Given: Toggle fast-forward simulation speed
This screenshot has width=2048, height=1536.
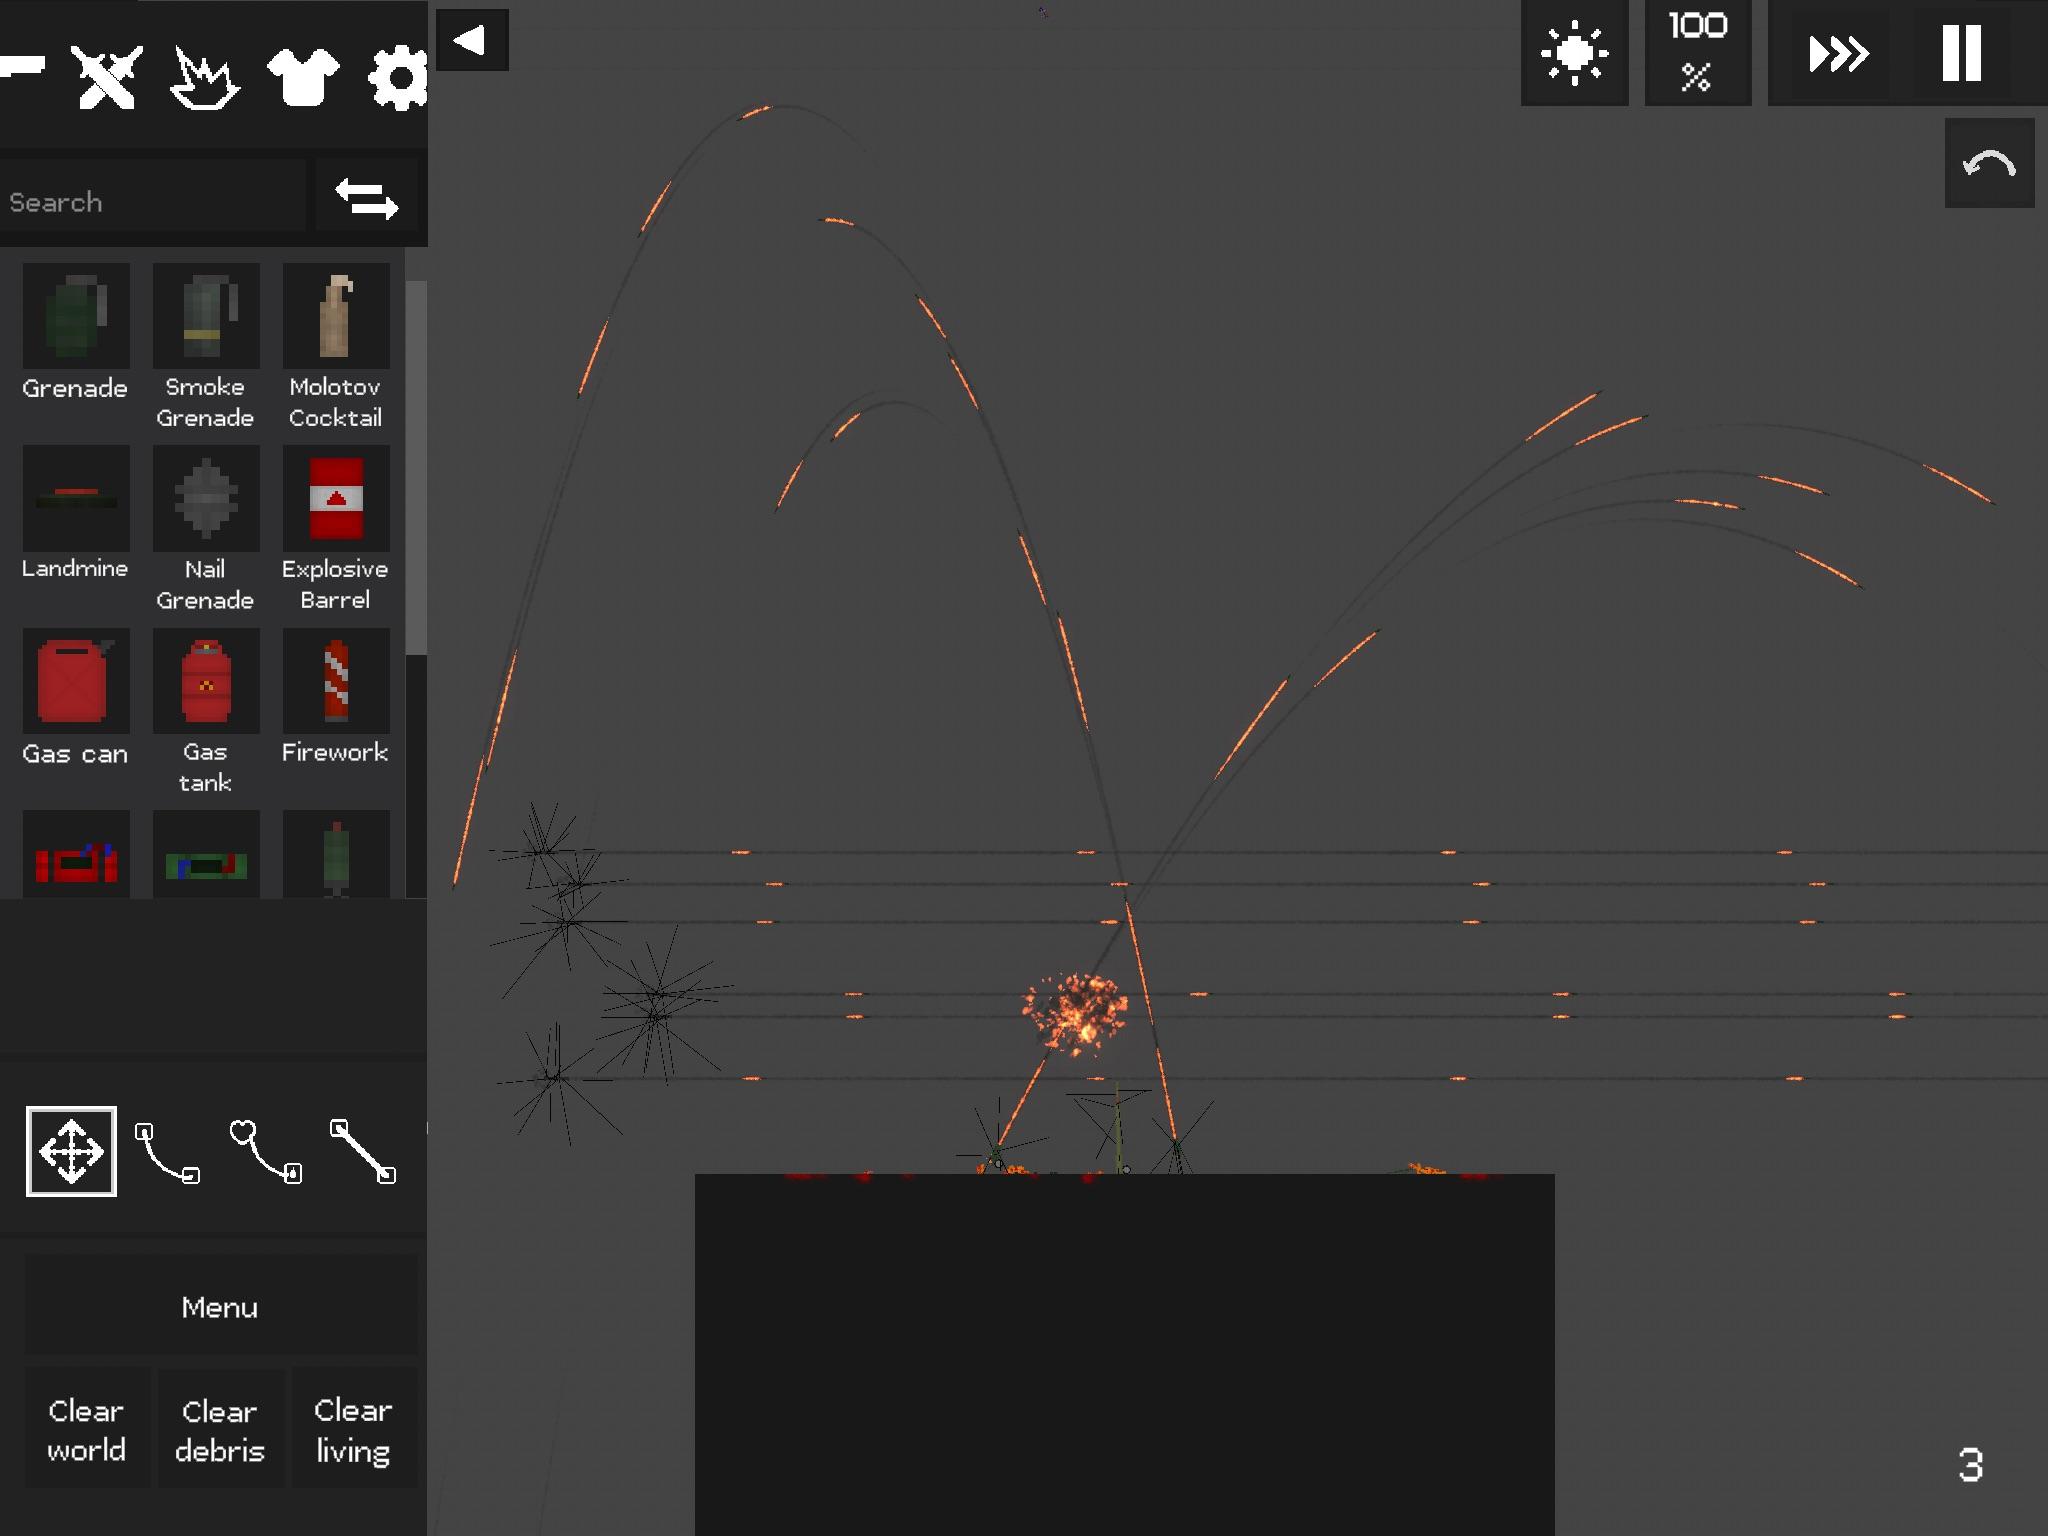Looking at the screenshot, I should pos(1838,53).
